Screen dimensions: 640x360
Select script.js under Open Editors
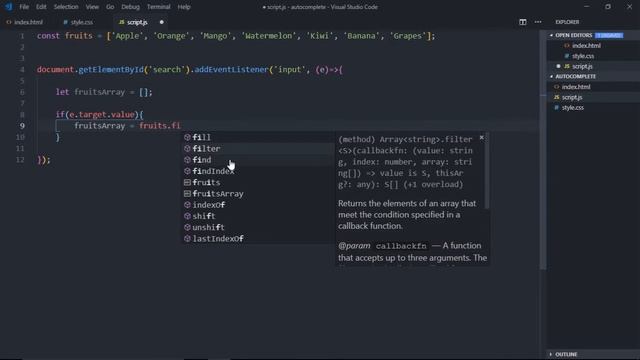(582, 66)
